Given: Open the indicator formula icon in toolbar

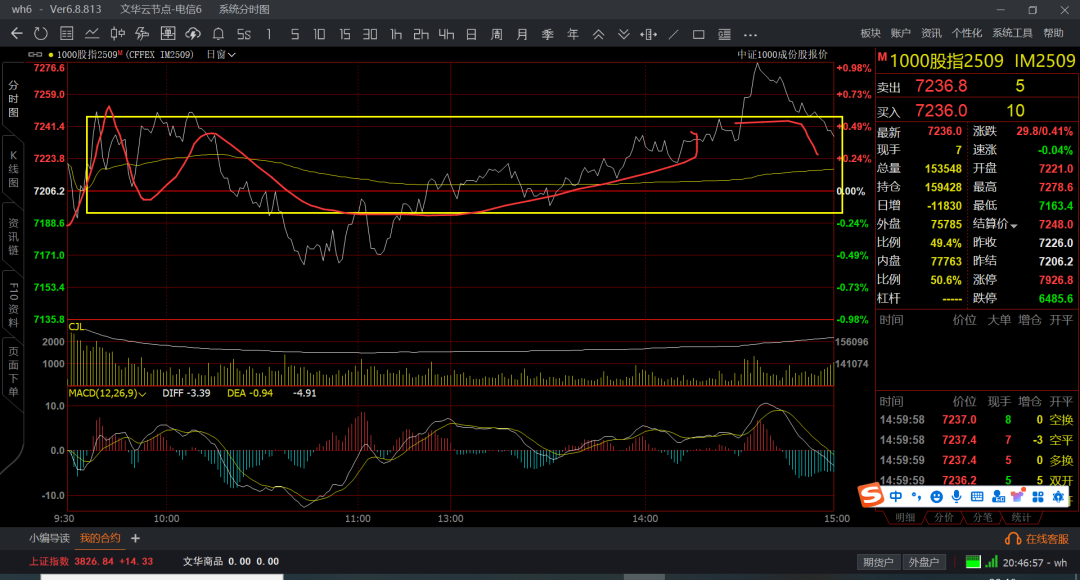Looking at the screenshot, I should pyautogui.click(x=143, y=34).
